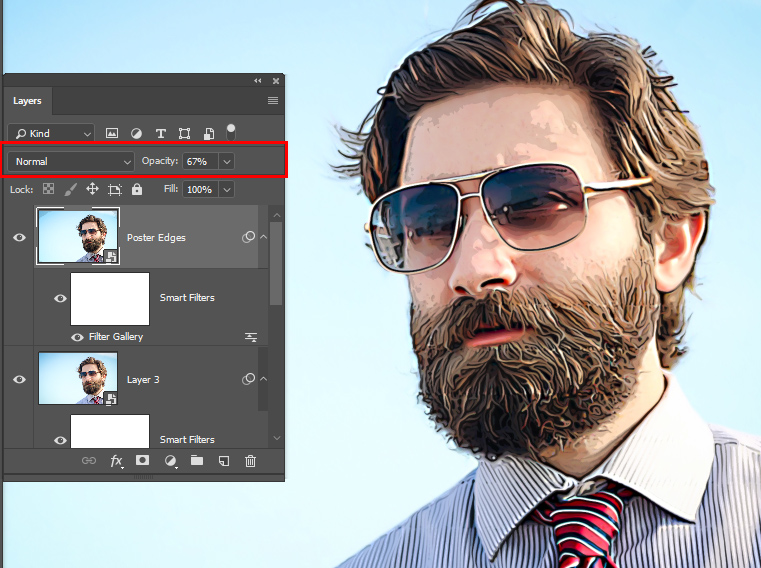Create a new layer

tap(224, 461)
